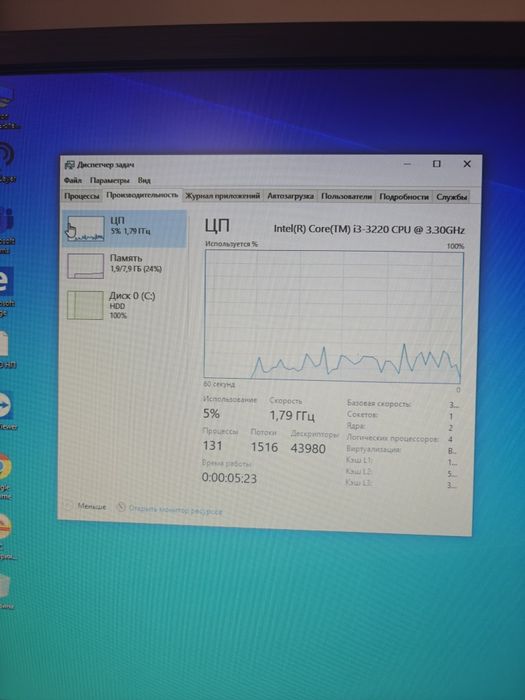Switch to the Подробности tab

coord(404,197)
